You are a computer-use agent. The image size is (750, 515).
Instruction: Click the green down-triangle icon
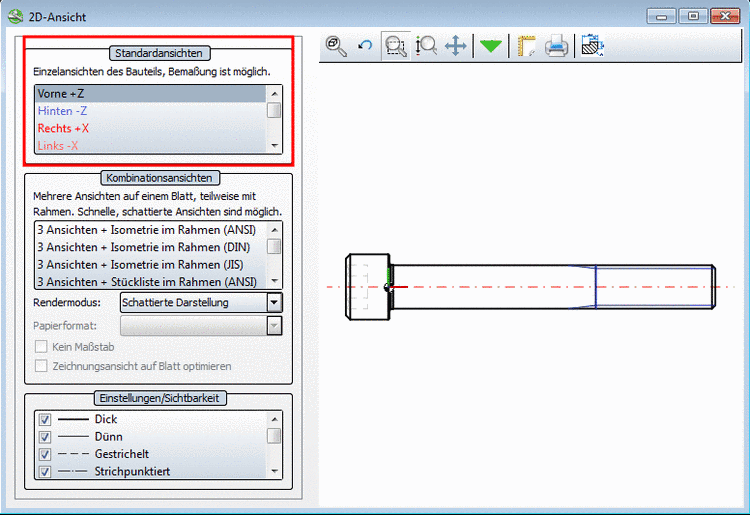tap(491, 46)
